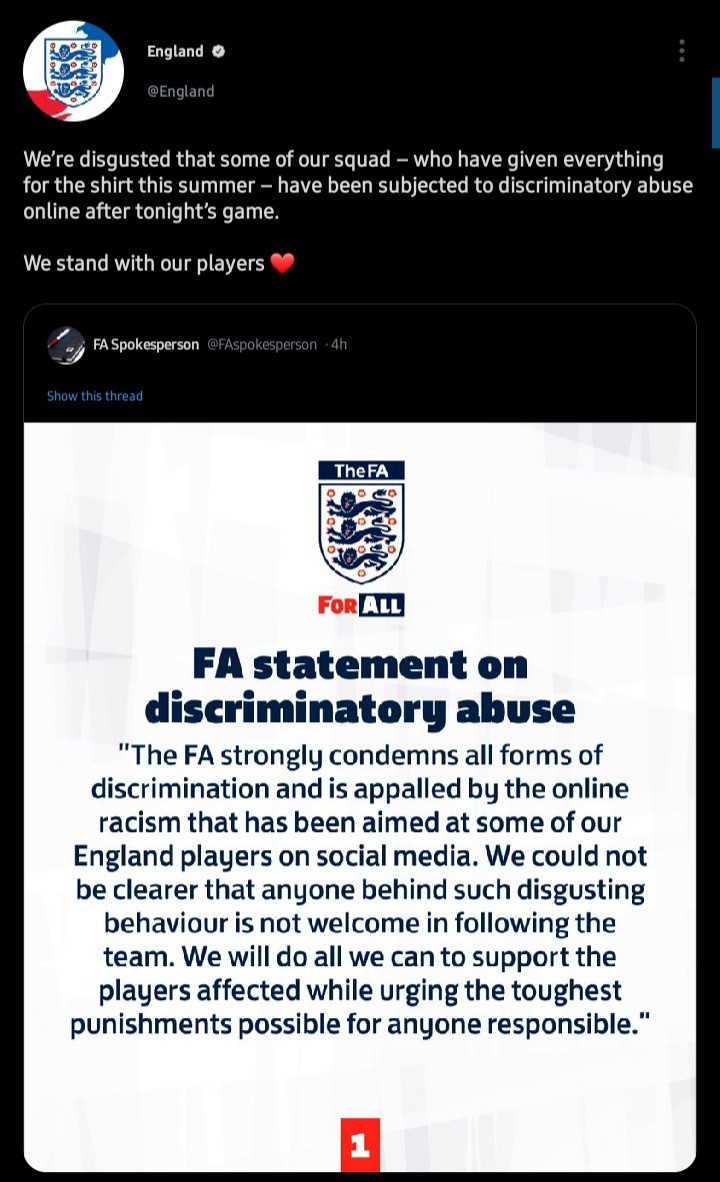Image resolution: width=720 pixels, height=1182 pixels.
Task: Open FA Spokesperson's small avatar
Action: click(x=66, y=345)
